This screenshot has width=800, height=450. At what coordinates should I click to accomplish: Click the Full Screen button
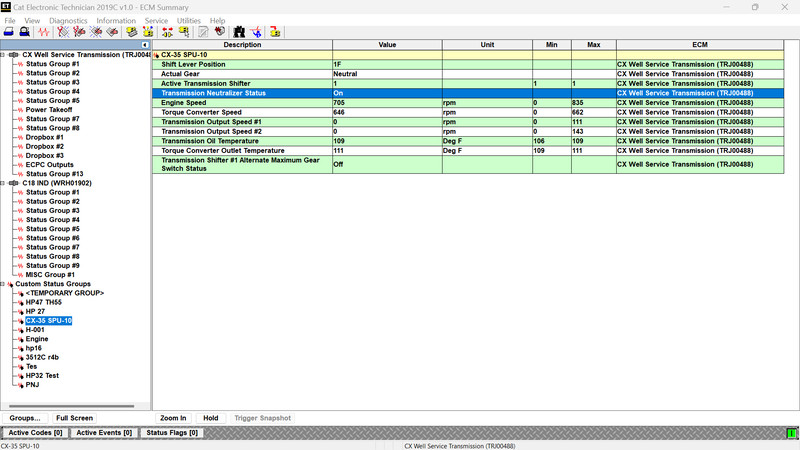coord(74,418)
